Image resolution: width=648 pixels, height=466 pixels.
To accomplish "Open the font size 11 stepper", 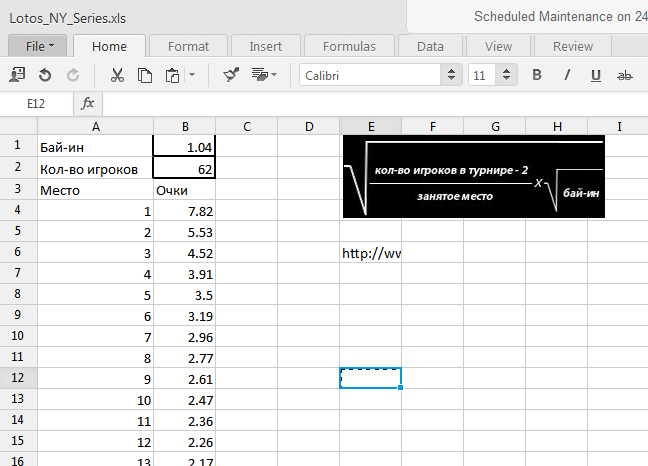I will (506, 75).
